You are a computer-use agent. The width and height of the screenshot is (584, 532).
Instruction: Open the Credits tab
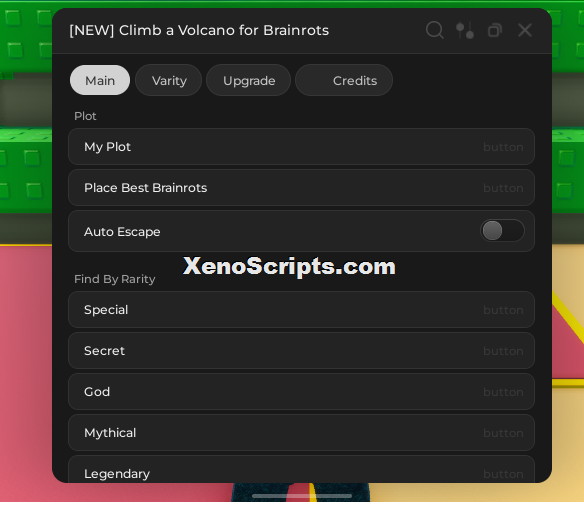pyautogui.click(x=344, y=80)
